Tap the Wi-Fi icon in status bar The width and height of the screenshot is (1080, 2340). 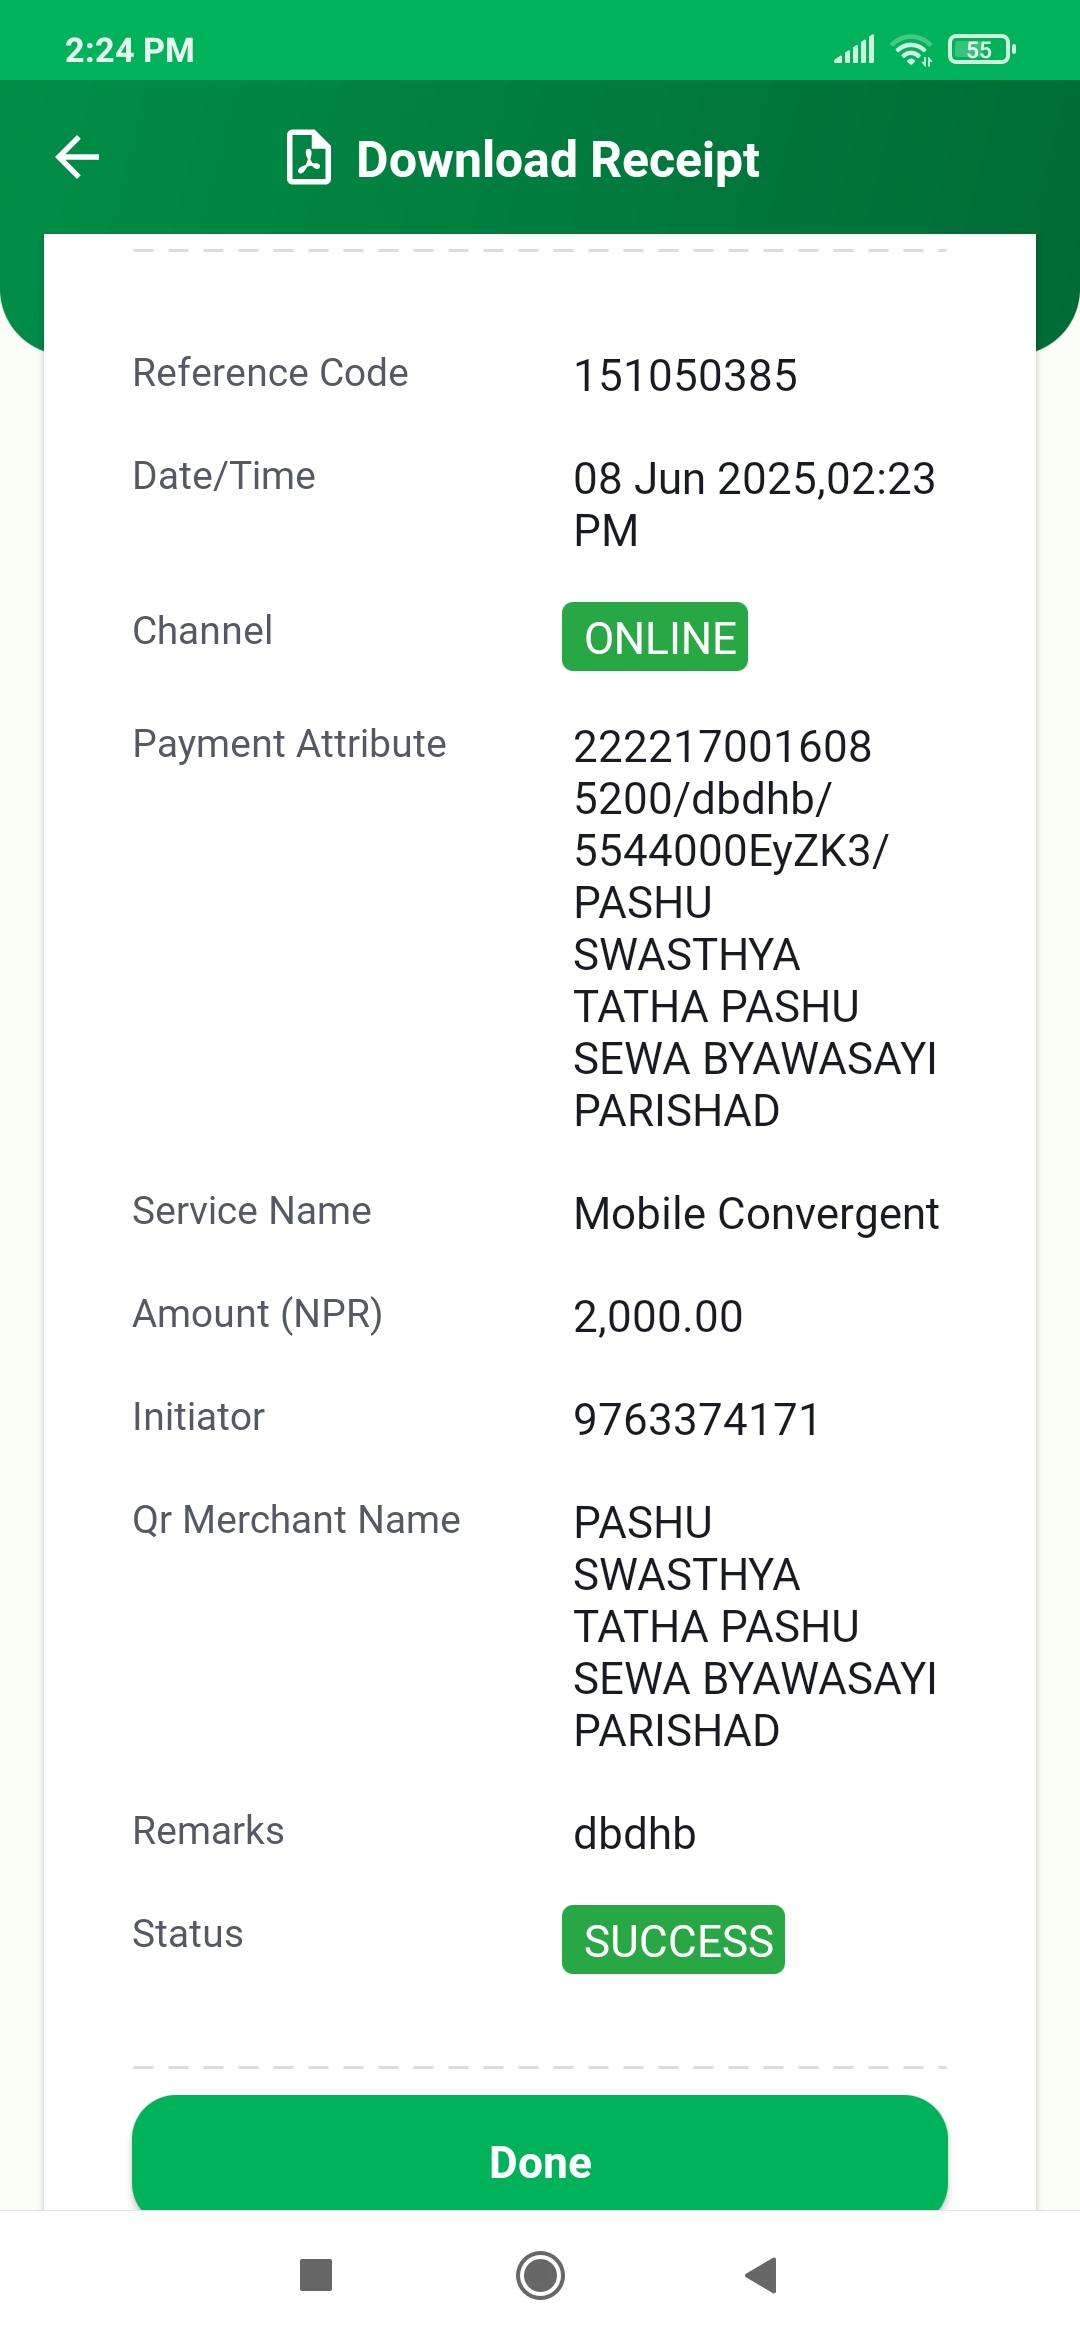pyautogui.click(x=912, y=50)
